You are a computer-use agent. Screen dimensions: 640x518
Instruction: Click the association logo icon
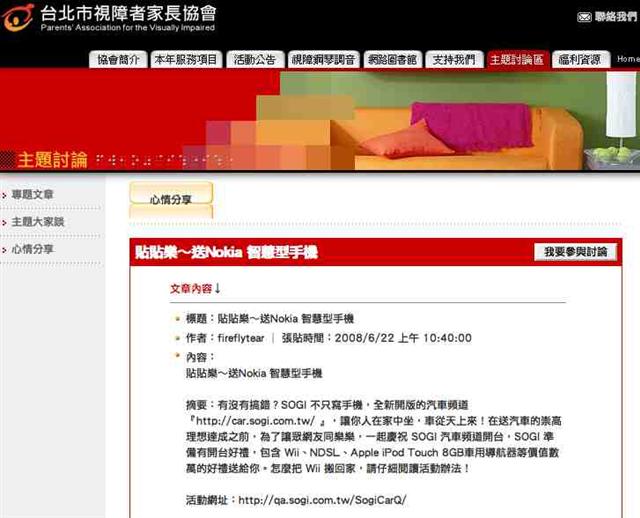point(18,17)
